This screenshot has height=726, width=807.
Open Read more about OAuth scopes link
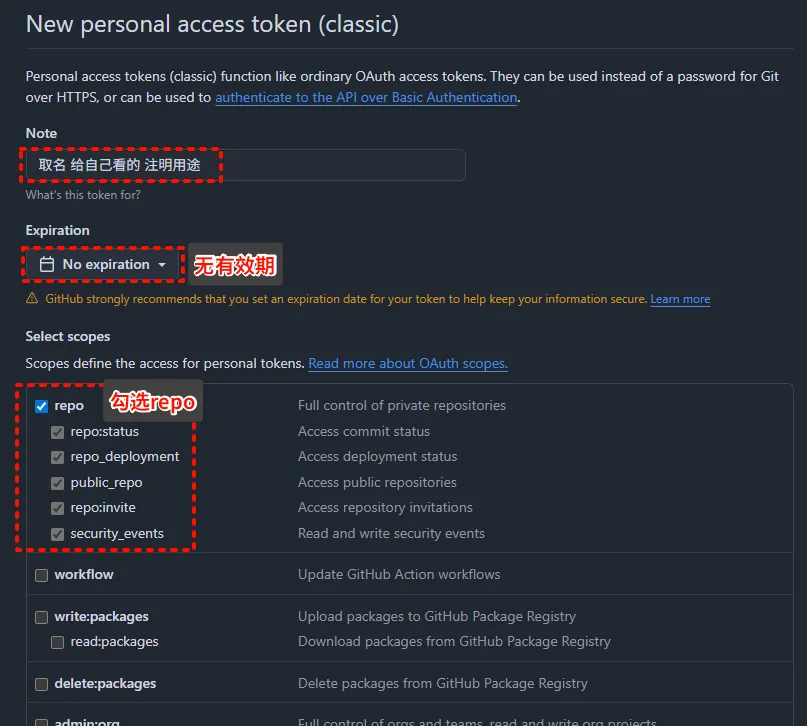pos(408,364)
